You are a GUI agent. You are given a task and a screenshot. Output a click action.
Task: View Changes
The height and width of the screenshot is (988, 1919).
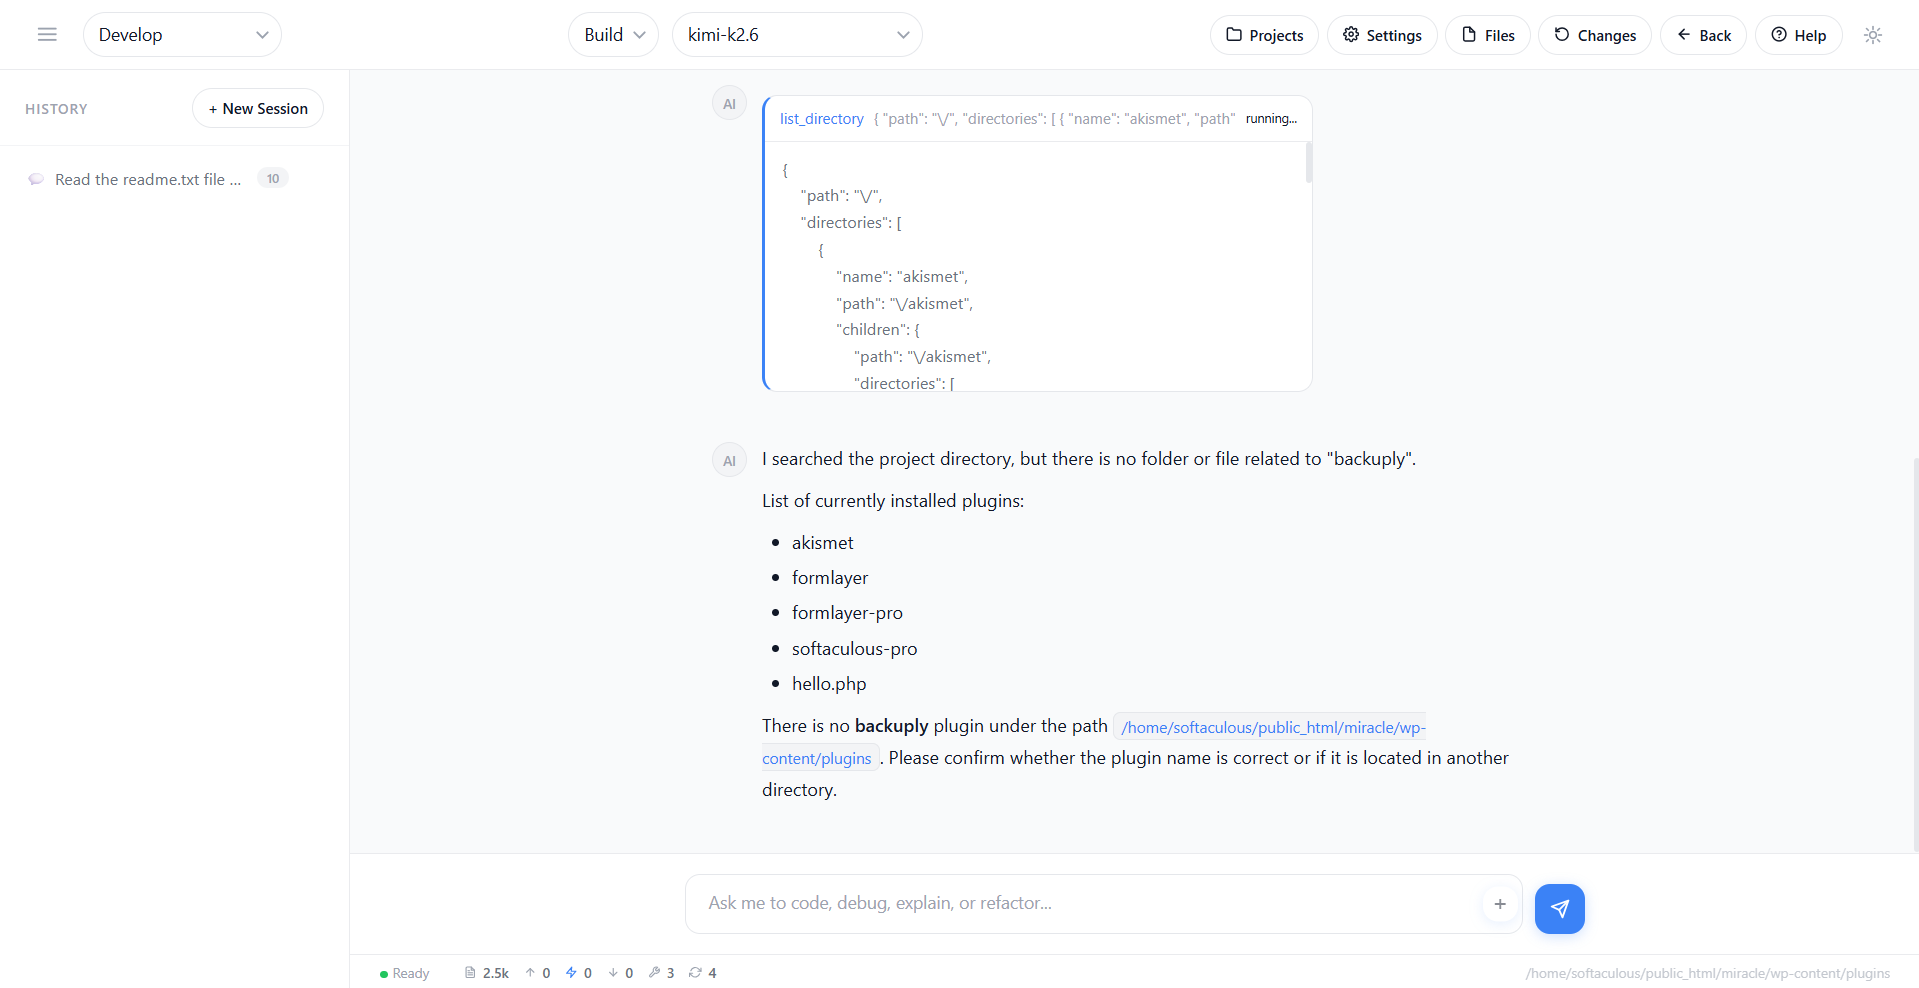tap(1595, 35)
